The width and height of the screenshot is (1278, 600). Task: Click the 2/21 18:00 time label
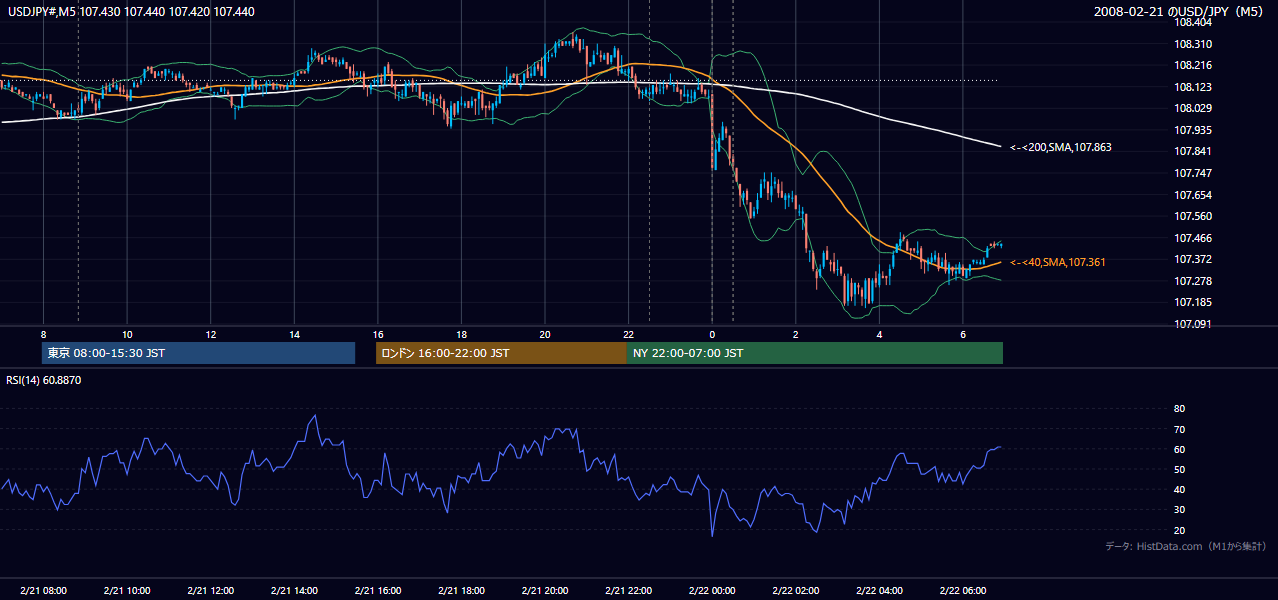[x=461, y=591]
